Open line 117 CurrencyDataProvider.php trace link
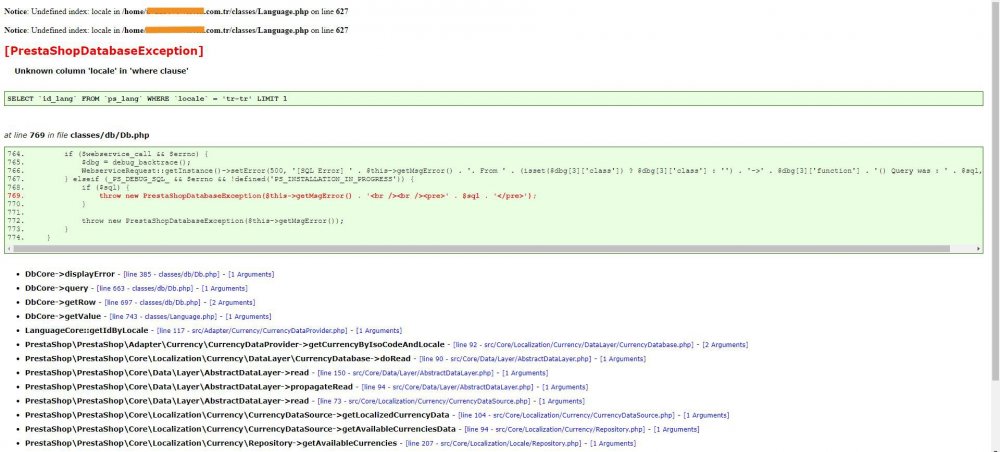Screen dimensions: 1000x452 tap(252, 330)
